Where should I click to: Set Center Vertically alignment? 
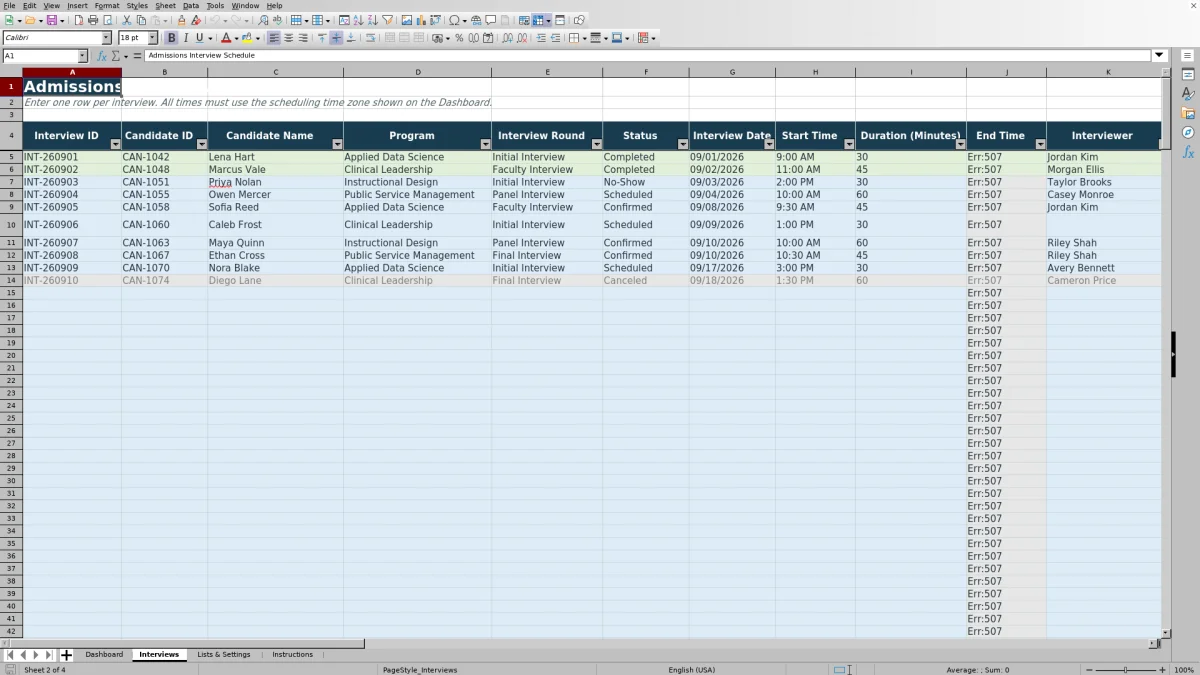tap(336, 38)
